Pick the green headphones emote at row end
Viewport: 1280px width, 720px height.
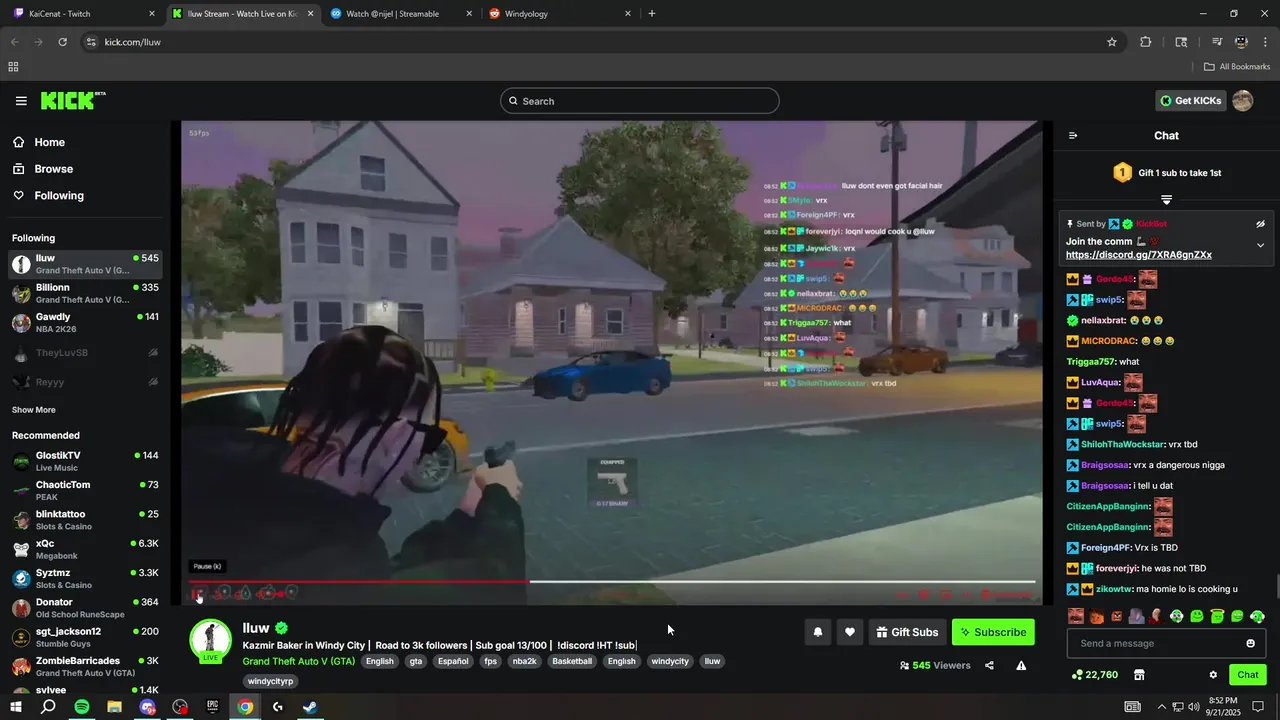pyautogui.click(x=1258, y=616)
